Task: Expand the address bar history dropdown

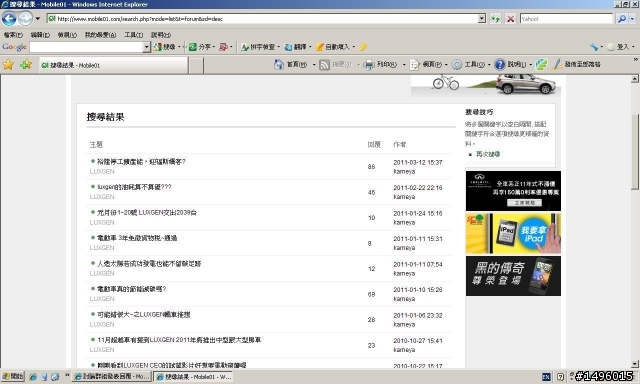Action: click(x=482, y=19)
